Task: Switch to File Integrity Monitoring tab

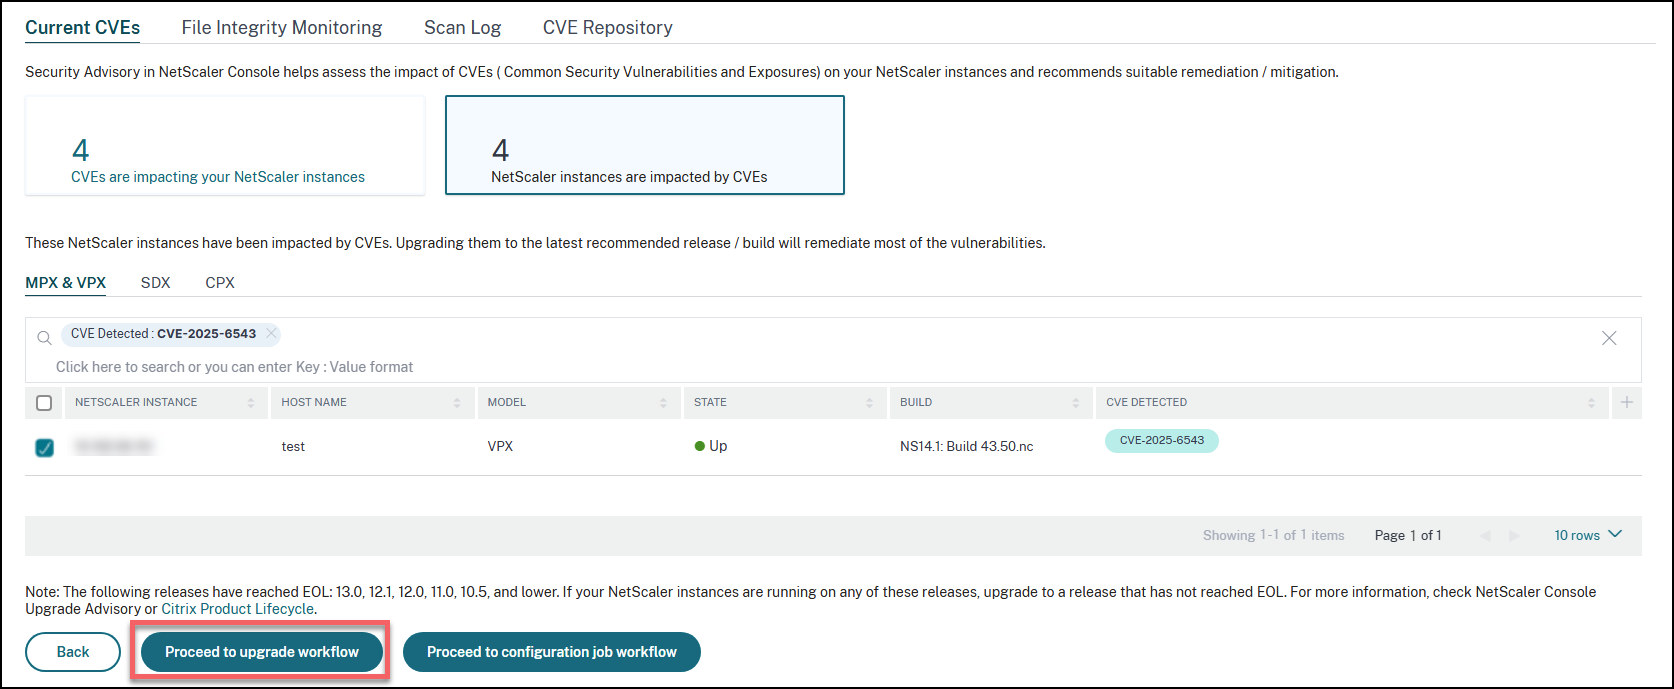Action: [x=282, y=28]
